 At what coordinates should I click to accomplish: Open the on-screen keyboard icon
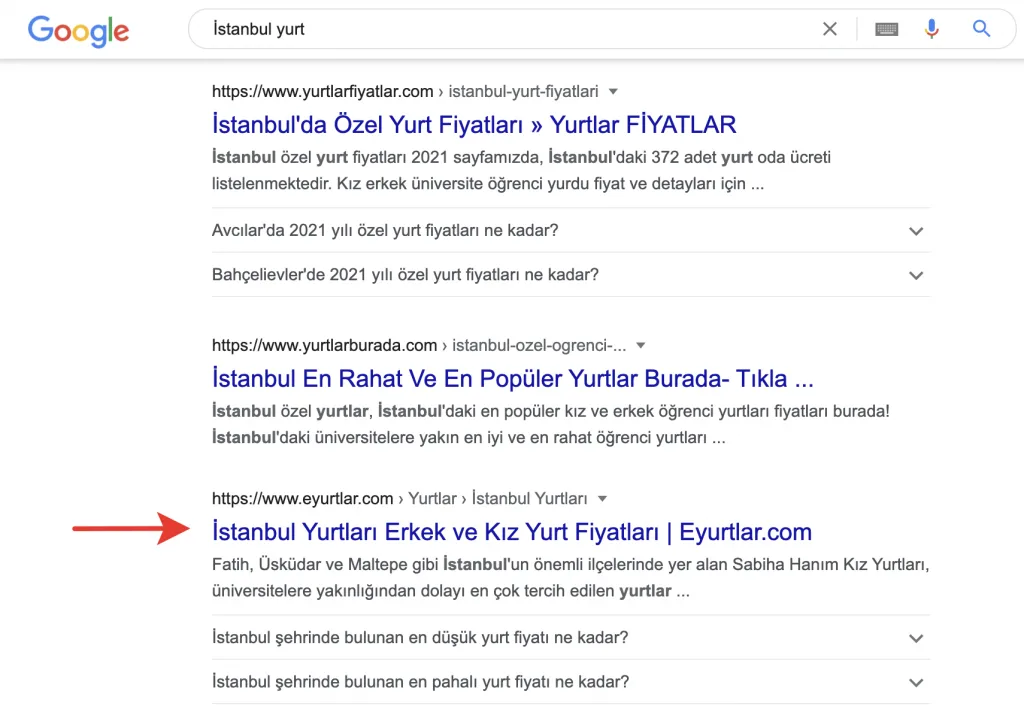pyautogui.click(x=886, y=29)
